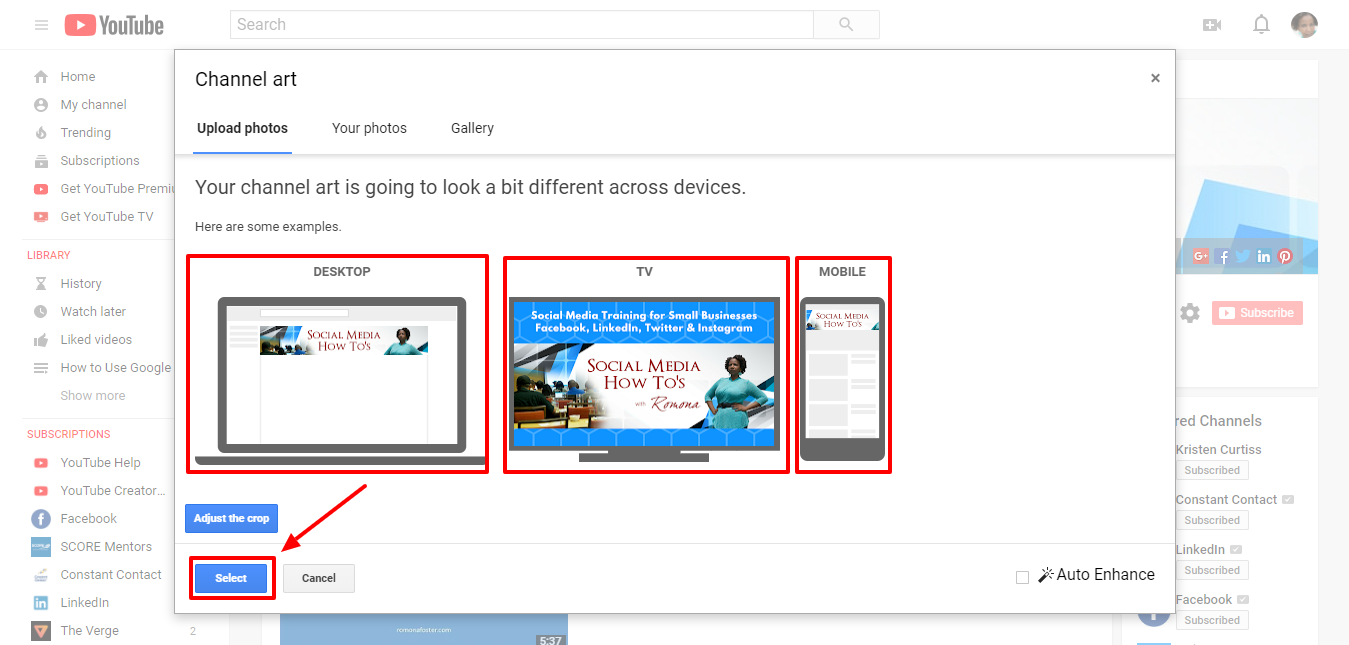Open Get YouTube TV link
Viewport: 1349px width, 645px height.
(x=107, y=217)
